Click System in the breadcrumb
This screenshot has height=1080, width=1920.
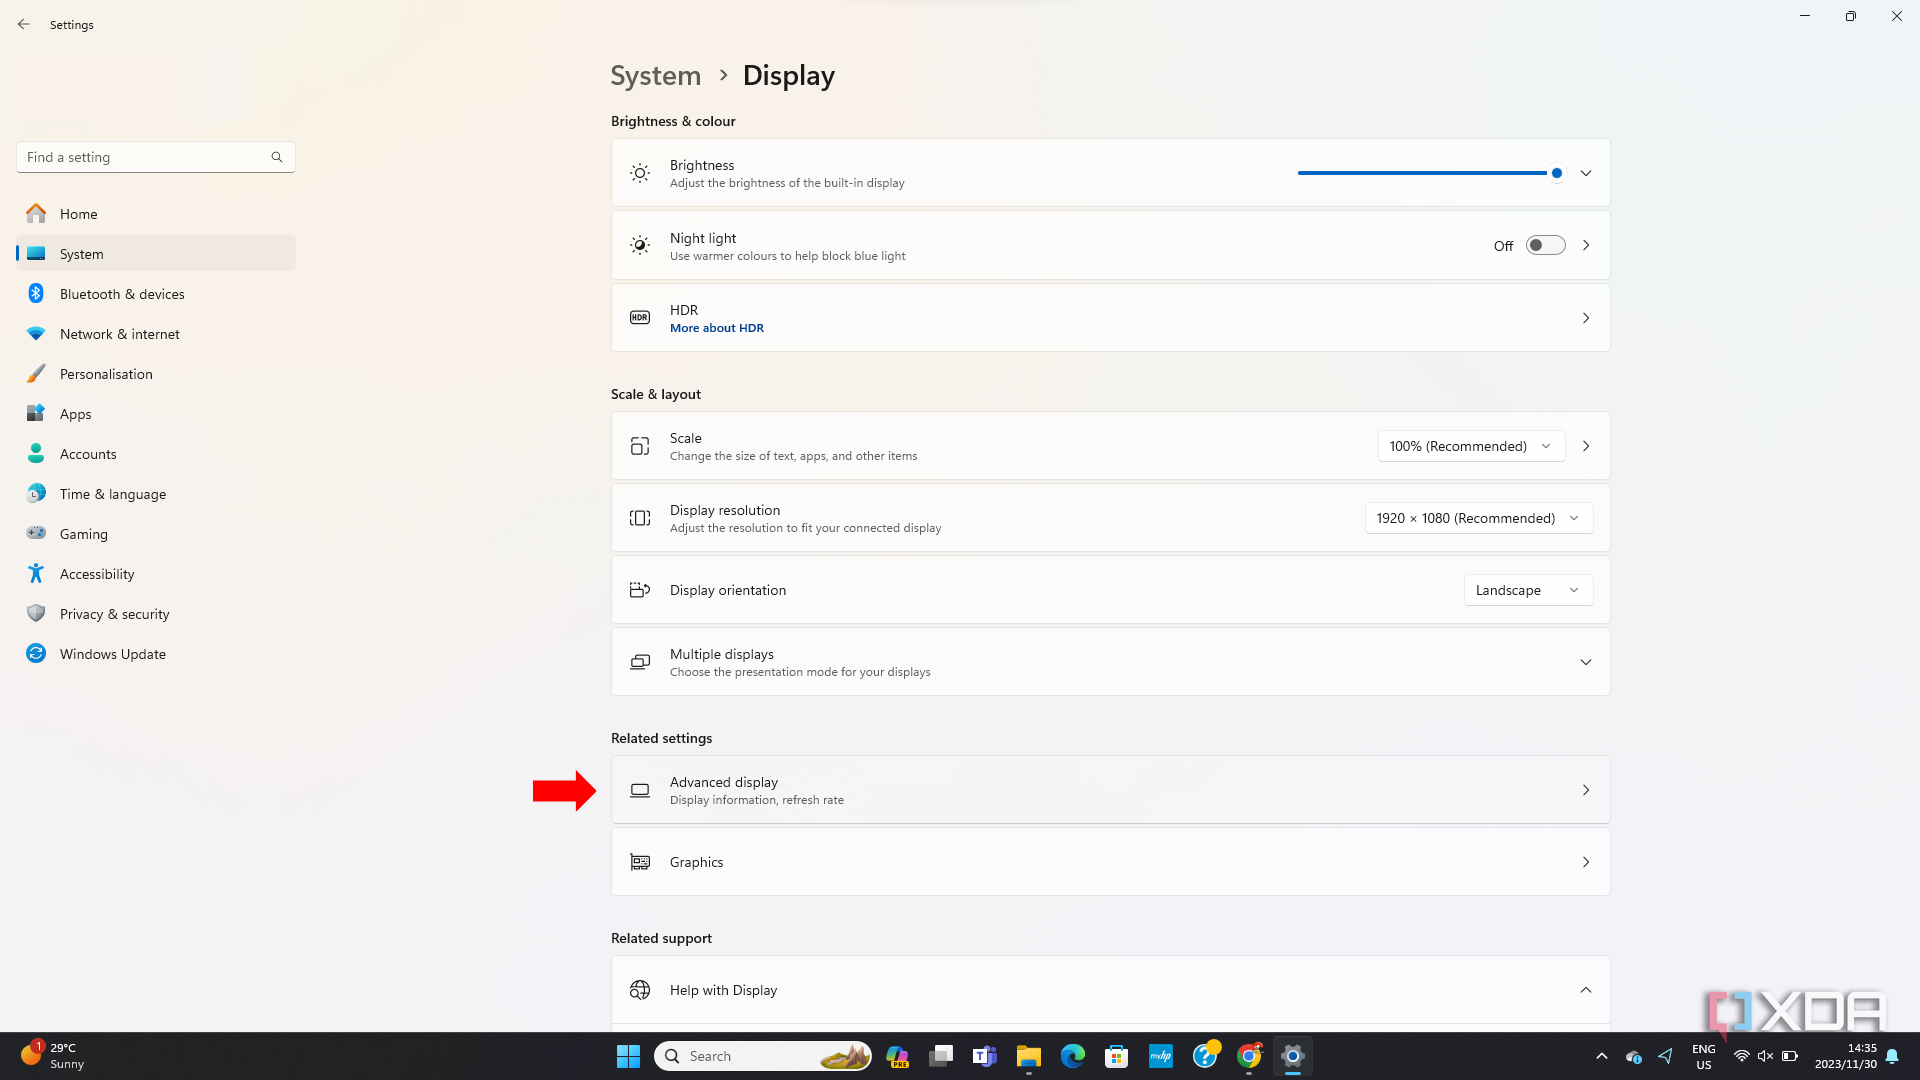coord(656,76)
